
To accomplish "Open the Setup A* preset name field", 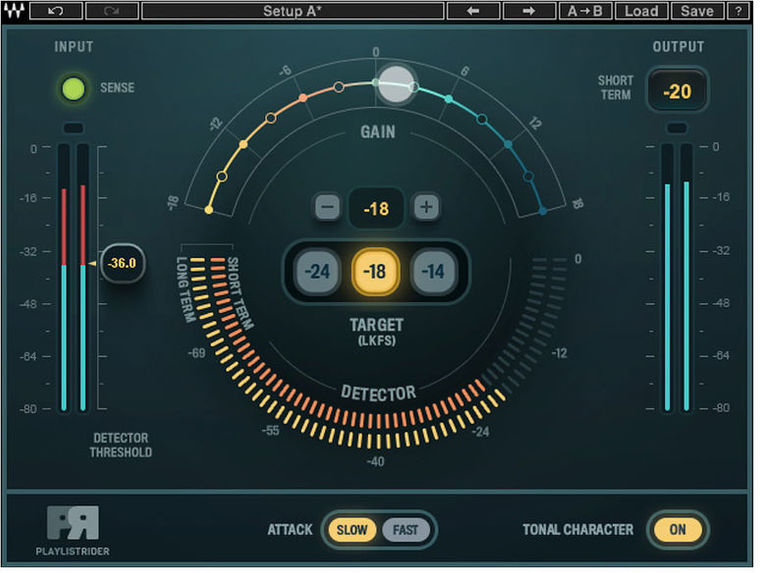I will point(292,11).
